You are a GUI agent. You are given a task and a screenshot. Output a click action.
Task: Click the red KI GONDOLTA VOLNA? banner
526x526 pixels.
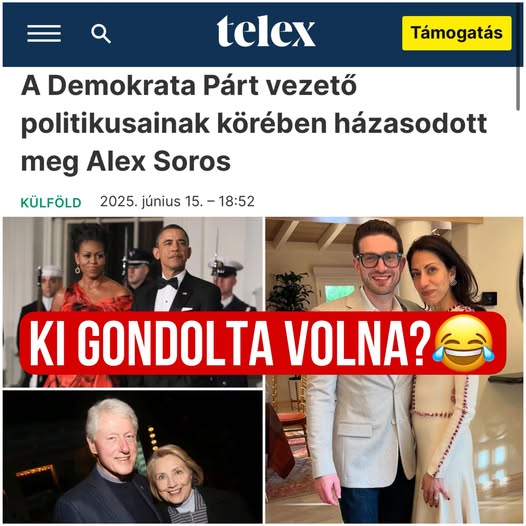pos(263,343)
